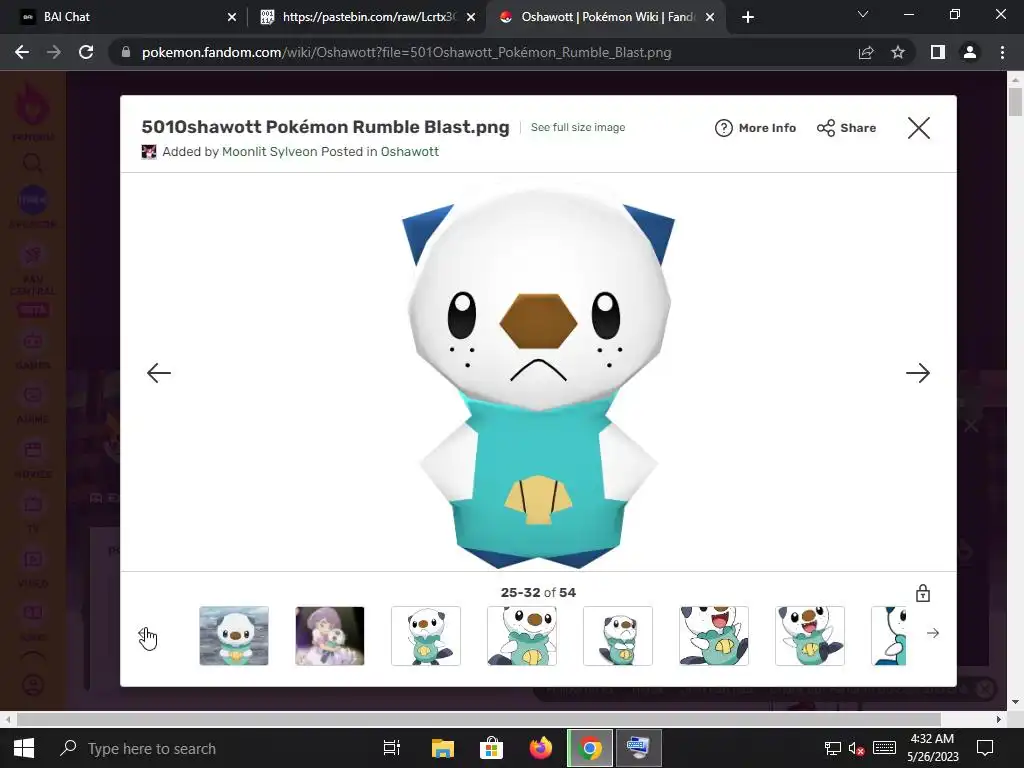Close the Oshawott Pokémon Wiki tab
Image resolution: width=1024 pixels, height=768 pixels.
point(710,17)
